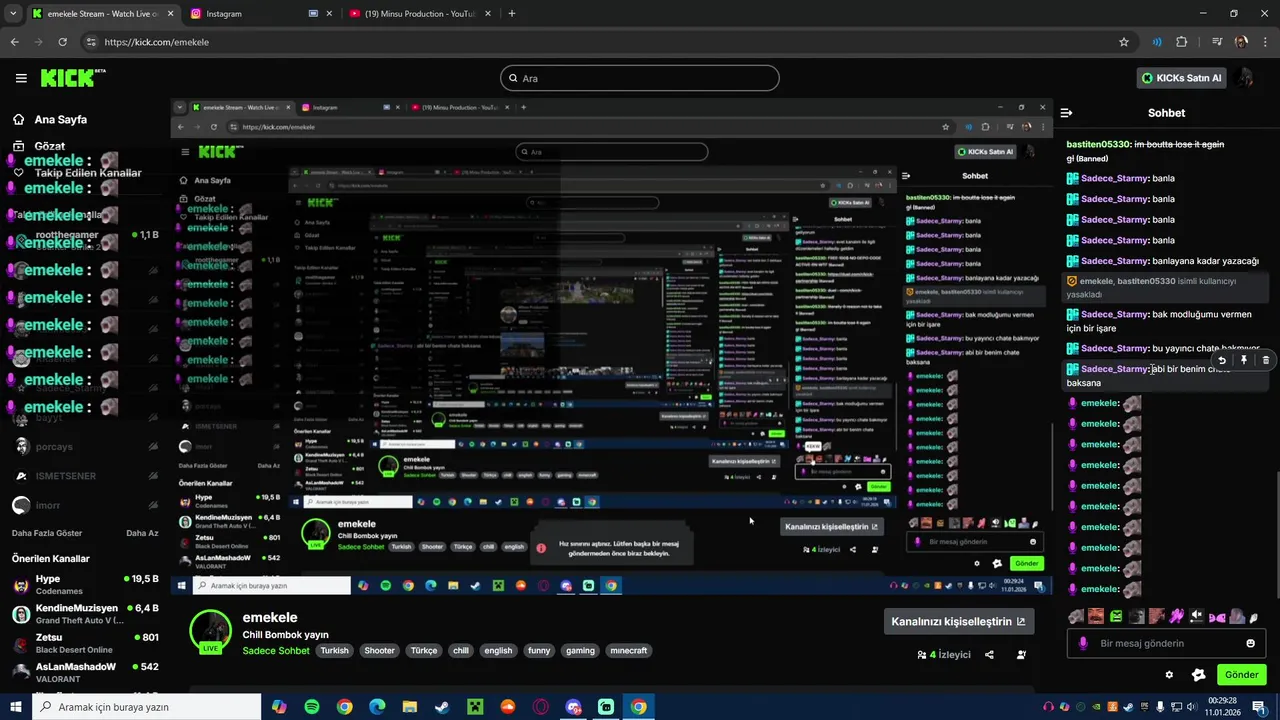Open a new browser tab
The width and height of the screenshot is (1280, 720).
[x=512, y=14]
